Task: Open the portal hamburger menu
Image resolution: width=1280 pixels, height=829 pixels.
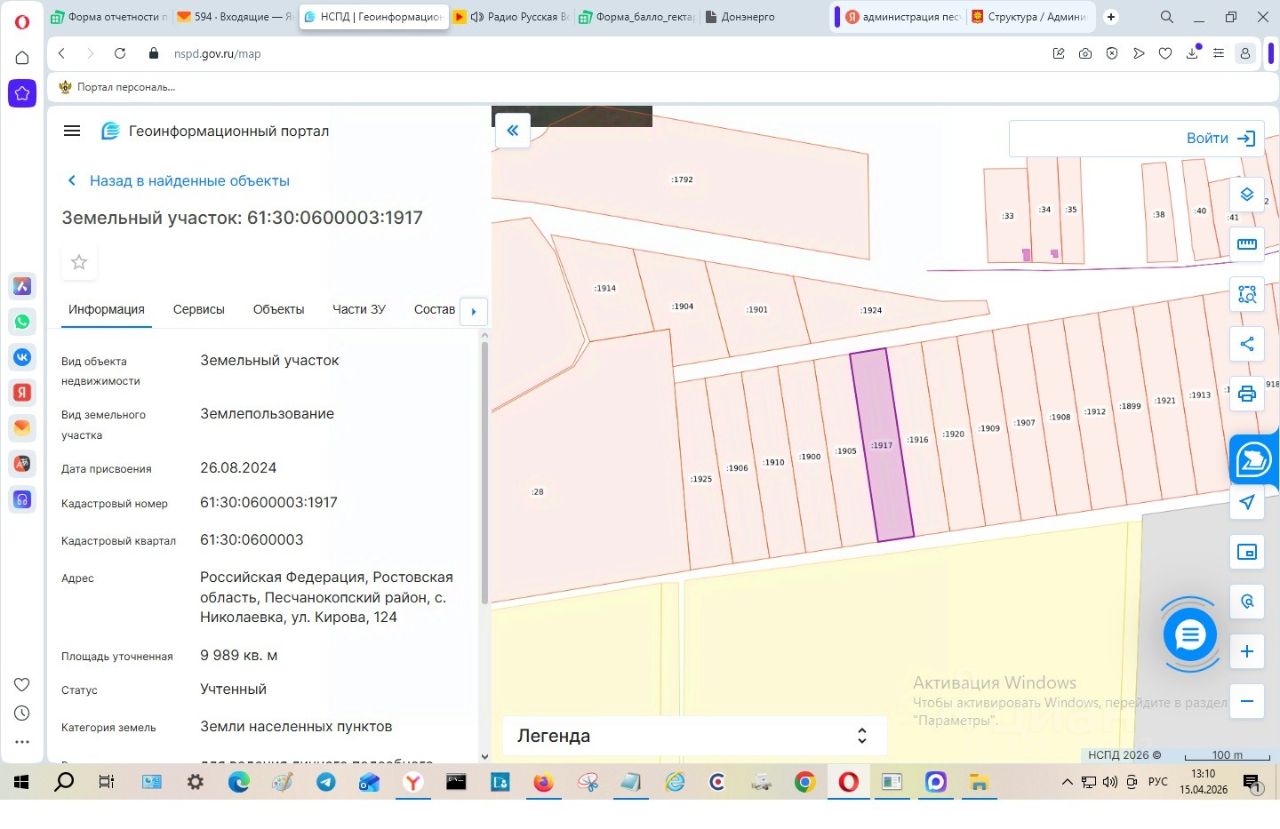Action: (x=72, y=131)
